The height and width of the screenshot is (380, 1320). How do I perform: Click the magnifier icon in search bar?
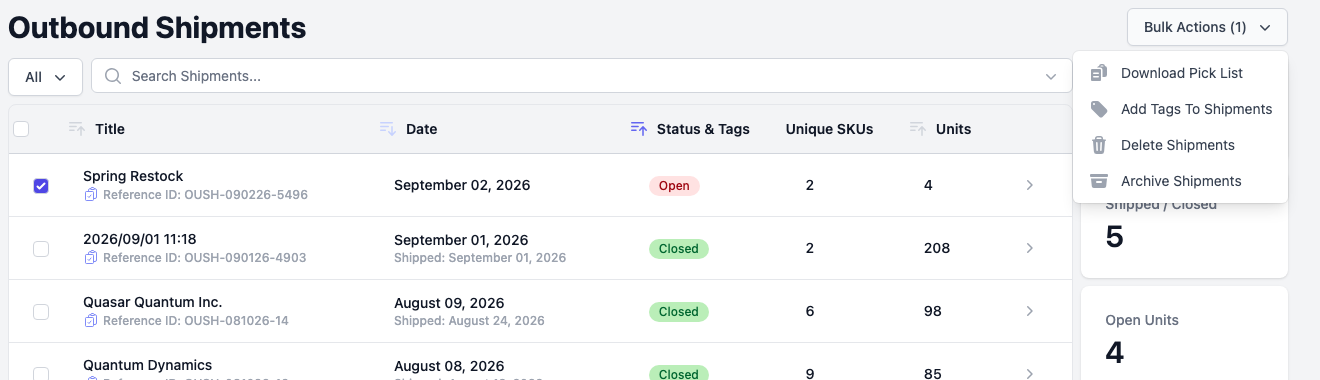tap(113, 76)
